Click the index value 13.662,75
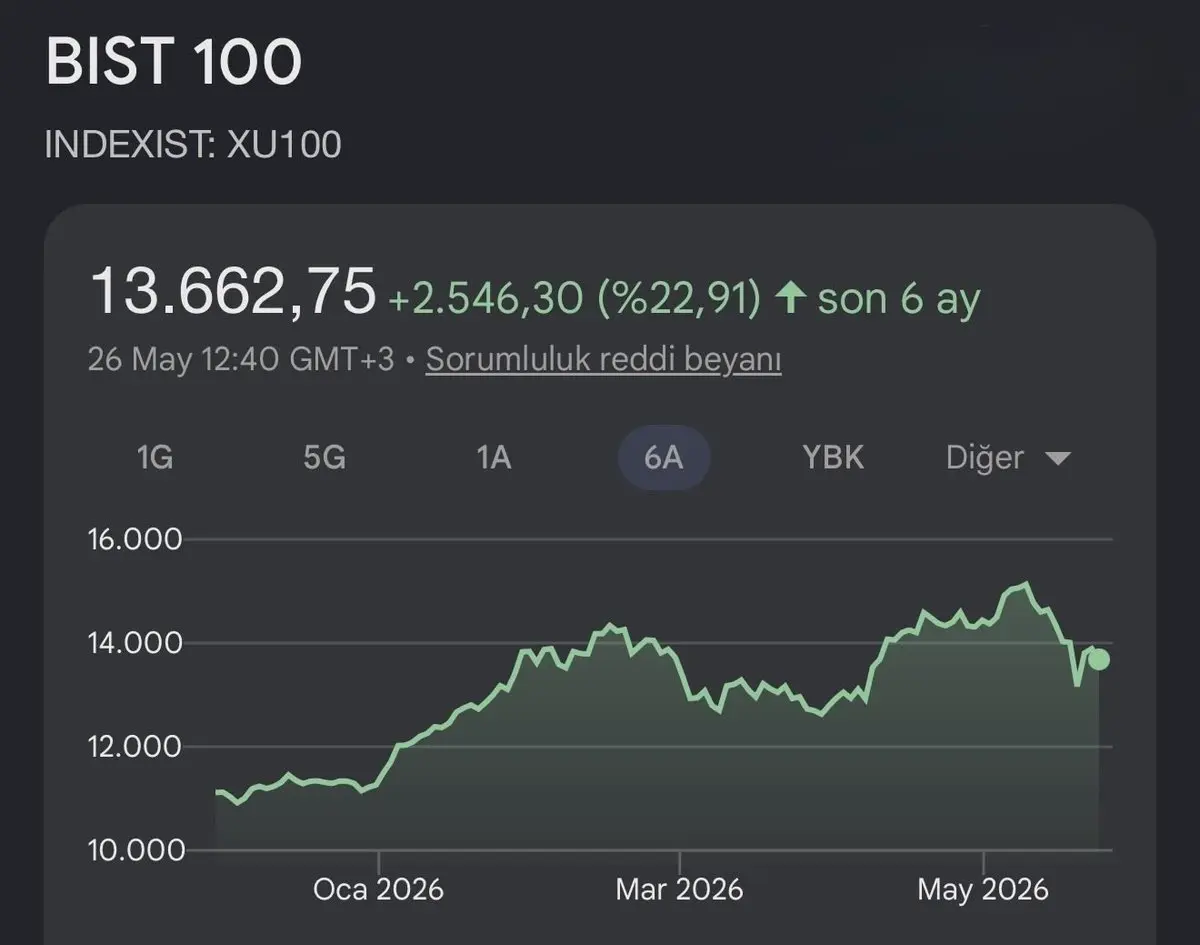 click(233, 291)
